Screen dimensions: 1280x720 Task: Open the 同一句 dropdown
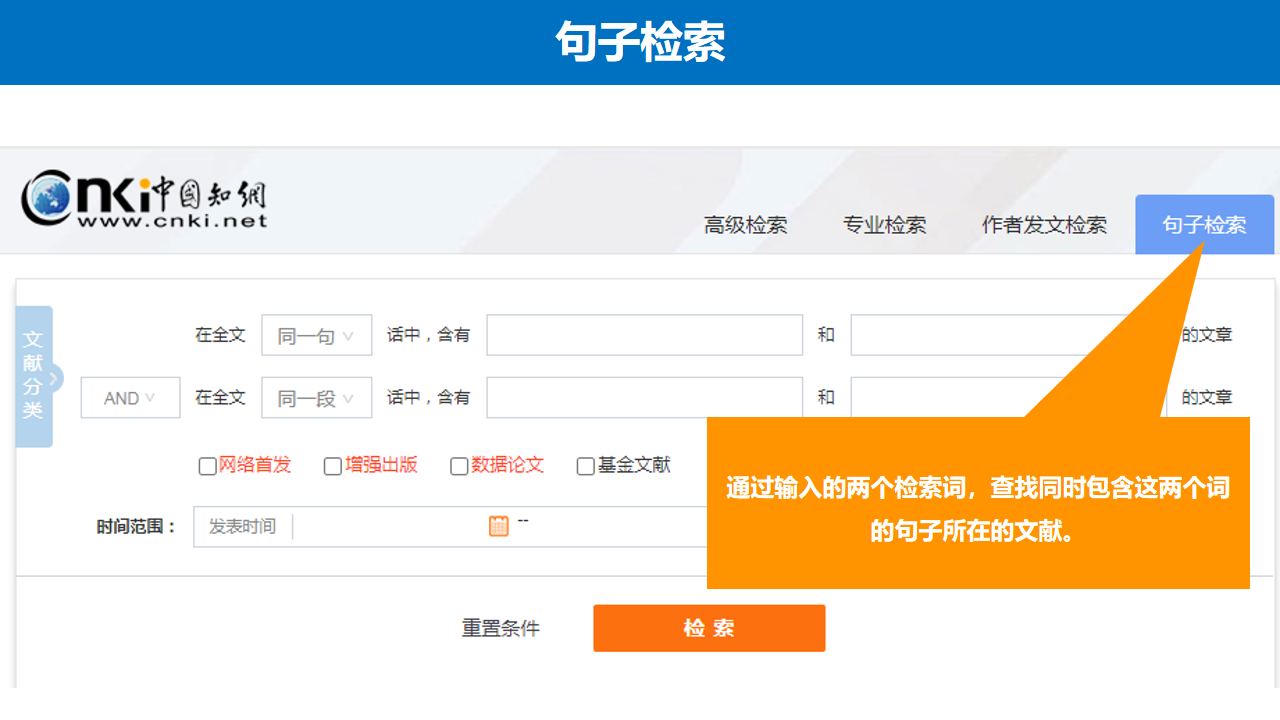click(316, 336)
